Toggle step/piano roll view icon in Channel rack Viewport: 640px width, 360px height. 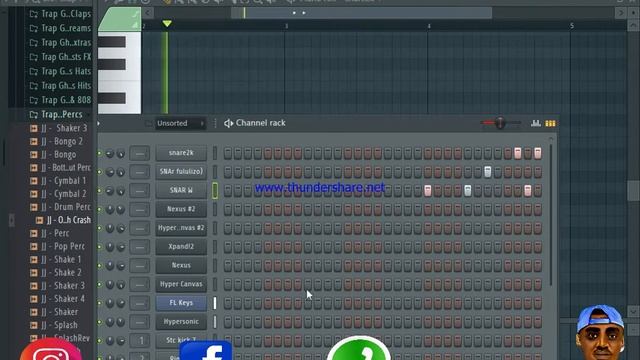click(x=550, y=123)
